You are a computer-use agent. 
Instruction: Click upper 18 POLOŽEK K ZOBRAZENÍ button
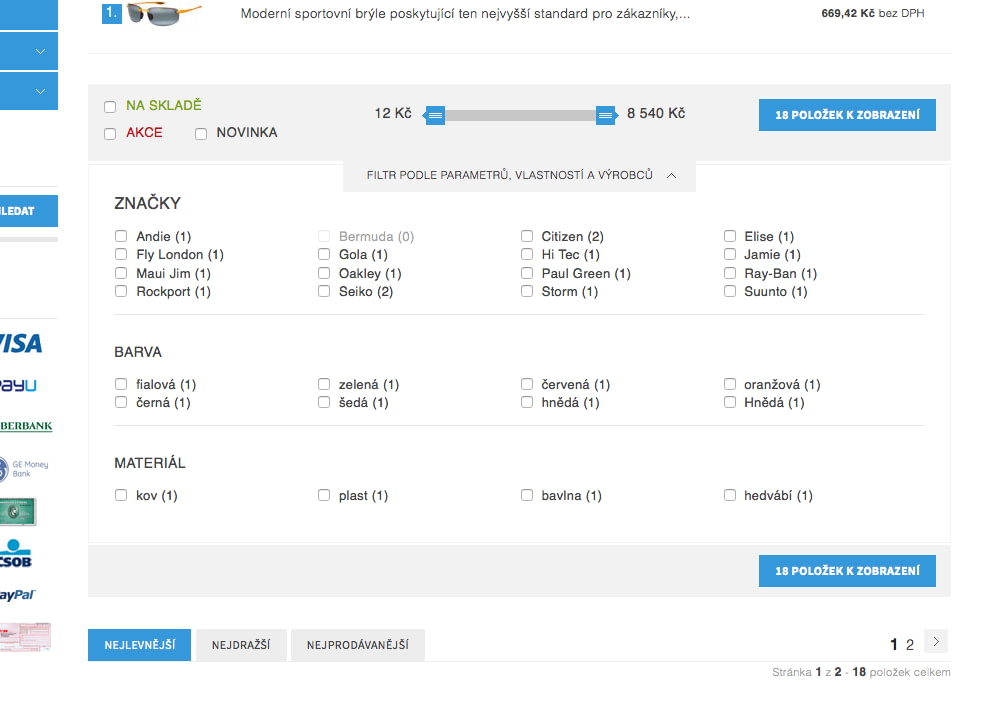coord(847,115)
